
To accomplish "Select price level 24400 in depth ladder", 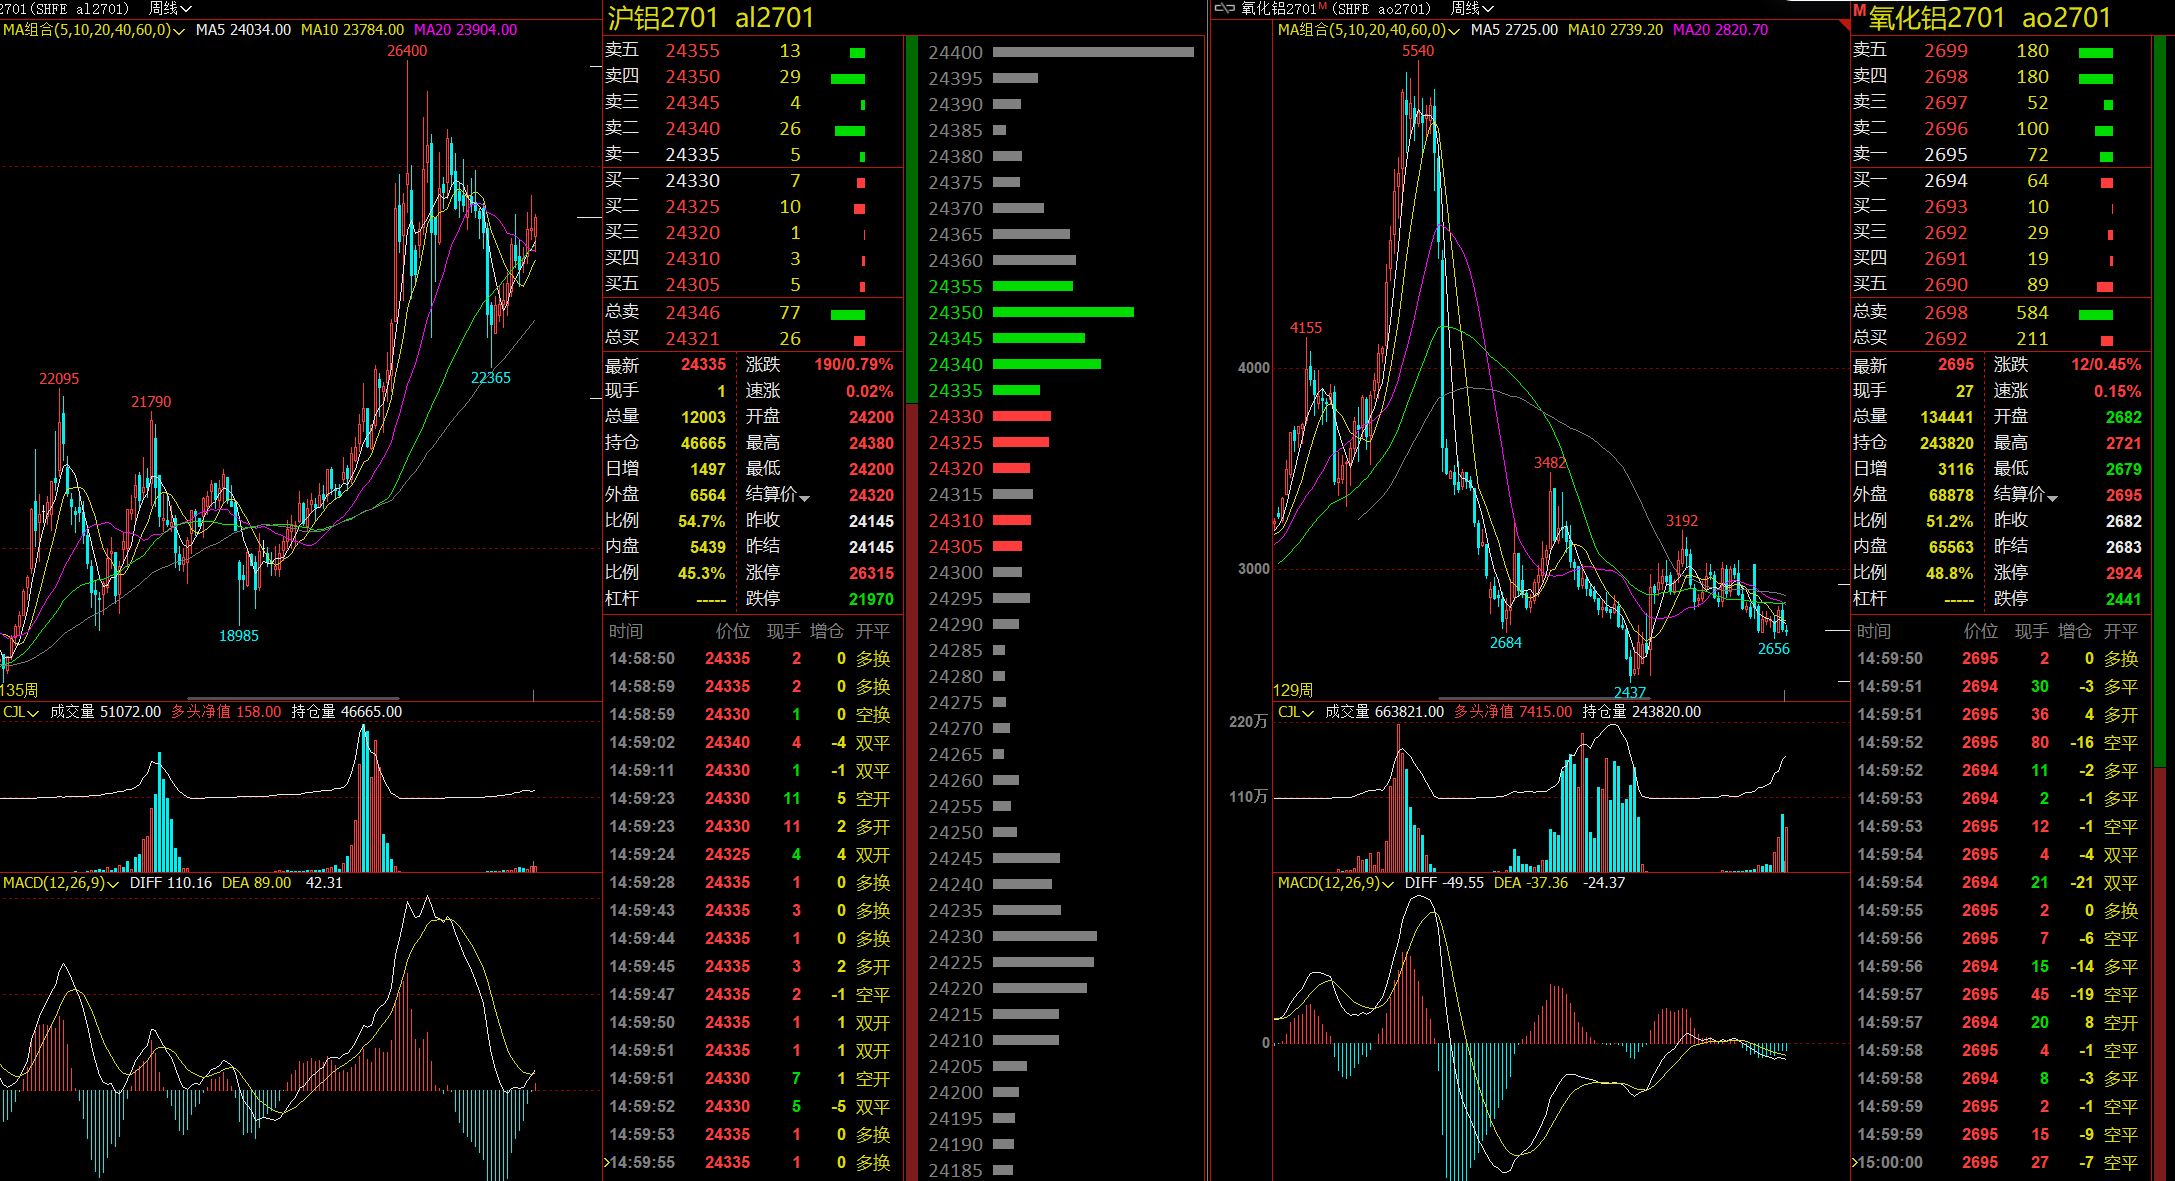I will [955, 53].
